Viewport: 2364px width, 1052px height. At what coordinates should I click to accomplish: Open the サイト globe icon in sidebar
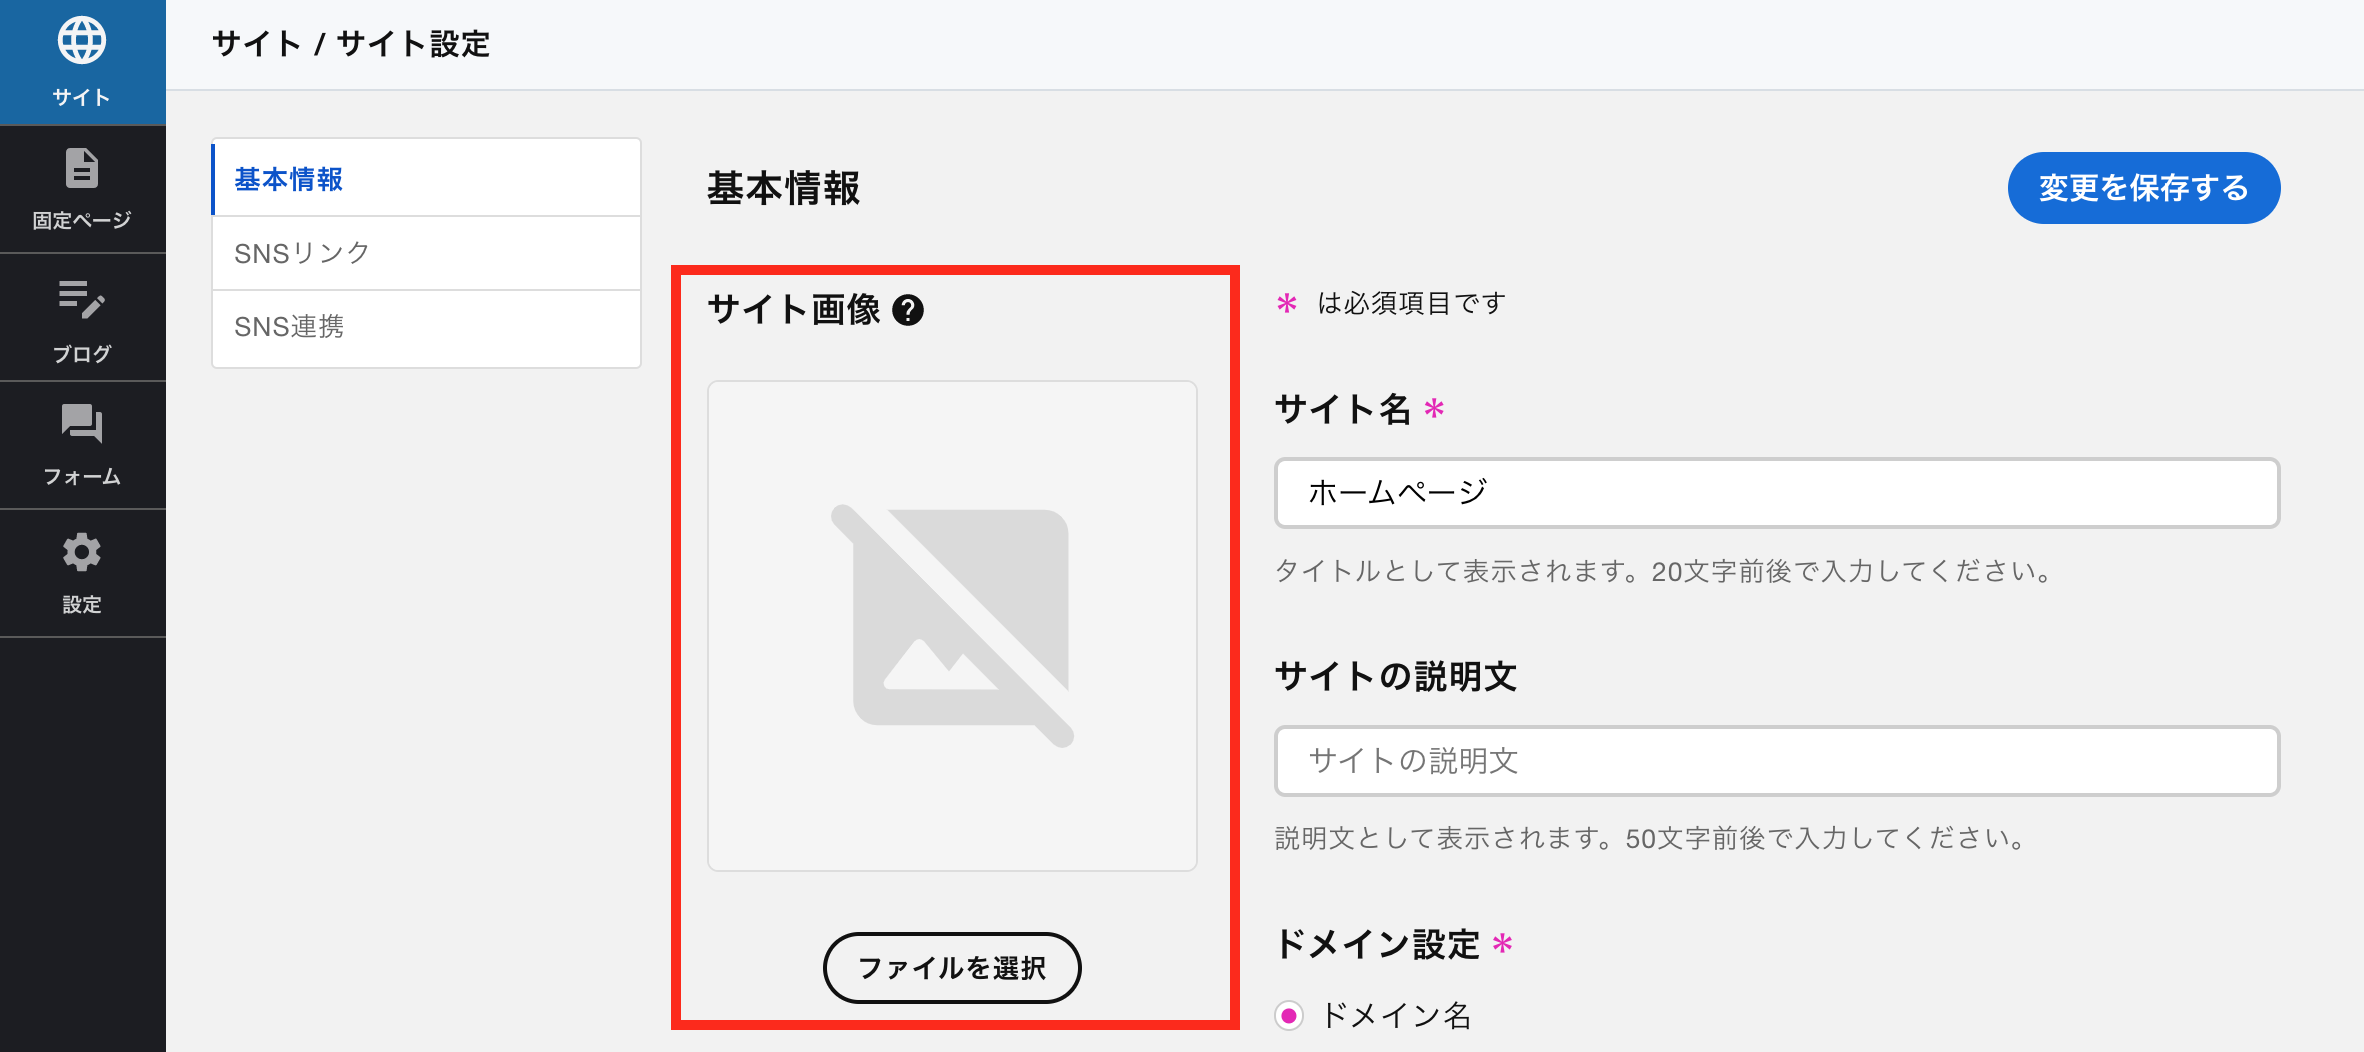[82, 41]
